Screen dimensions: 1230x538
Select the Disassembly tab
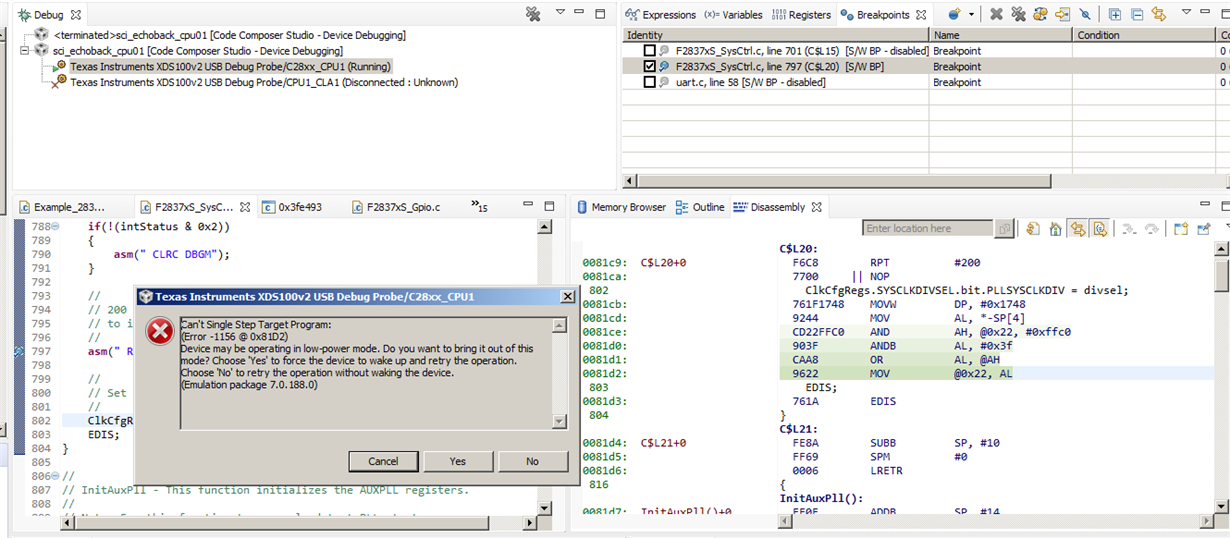click(x=769, y=207)
